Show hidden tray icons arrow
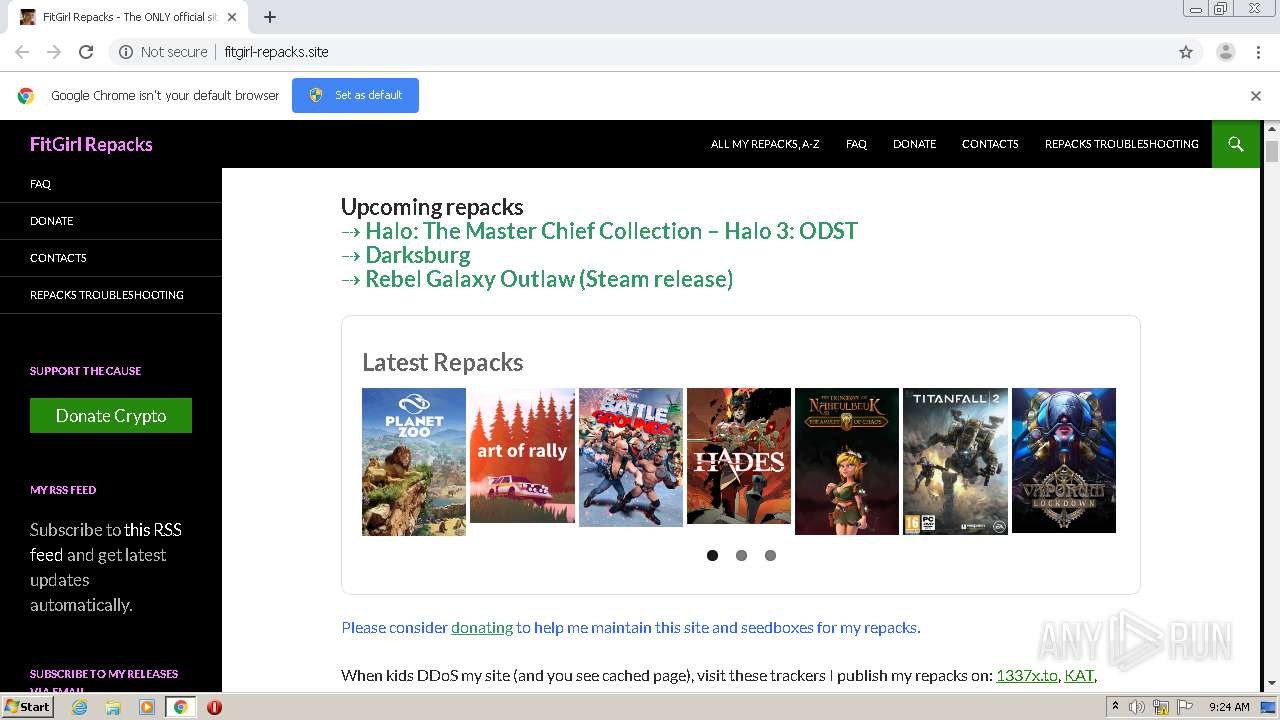 pyautogui.click(x=1116, y=706)
